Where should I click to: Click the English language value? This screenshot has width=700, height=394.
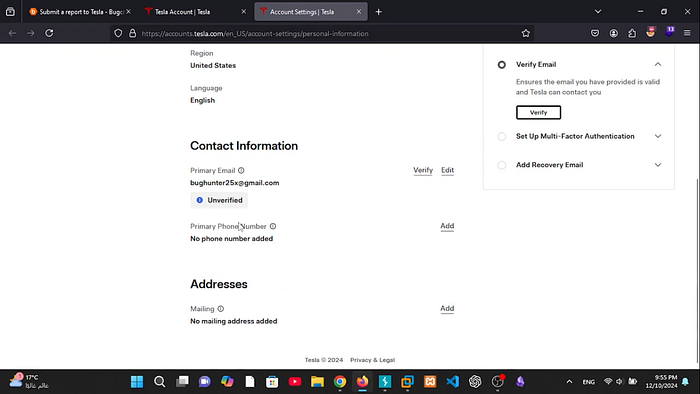pyautogui.click(x=202, y=100)
